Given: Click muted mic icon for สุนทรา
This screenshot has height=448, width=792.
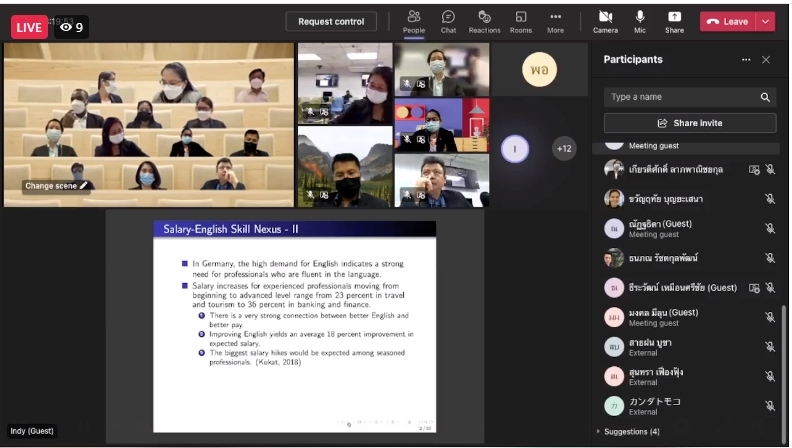Looking at the screenshot, I should (770, 376).
